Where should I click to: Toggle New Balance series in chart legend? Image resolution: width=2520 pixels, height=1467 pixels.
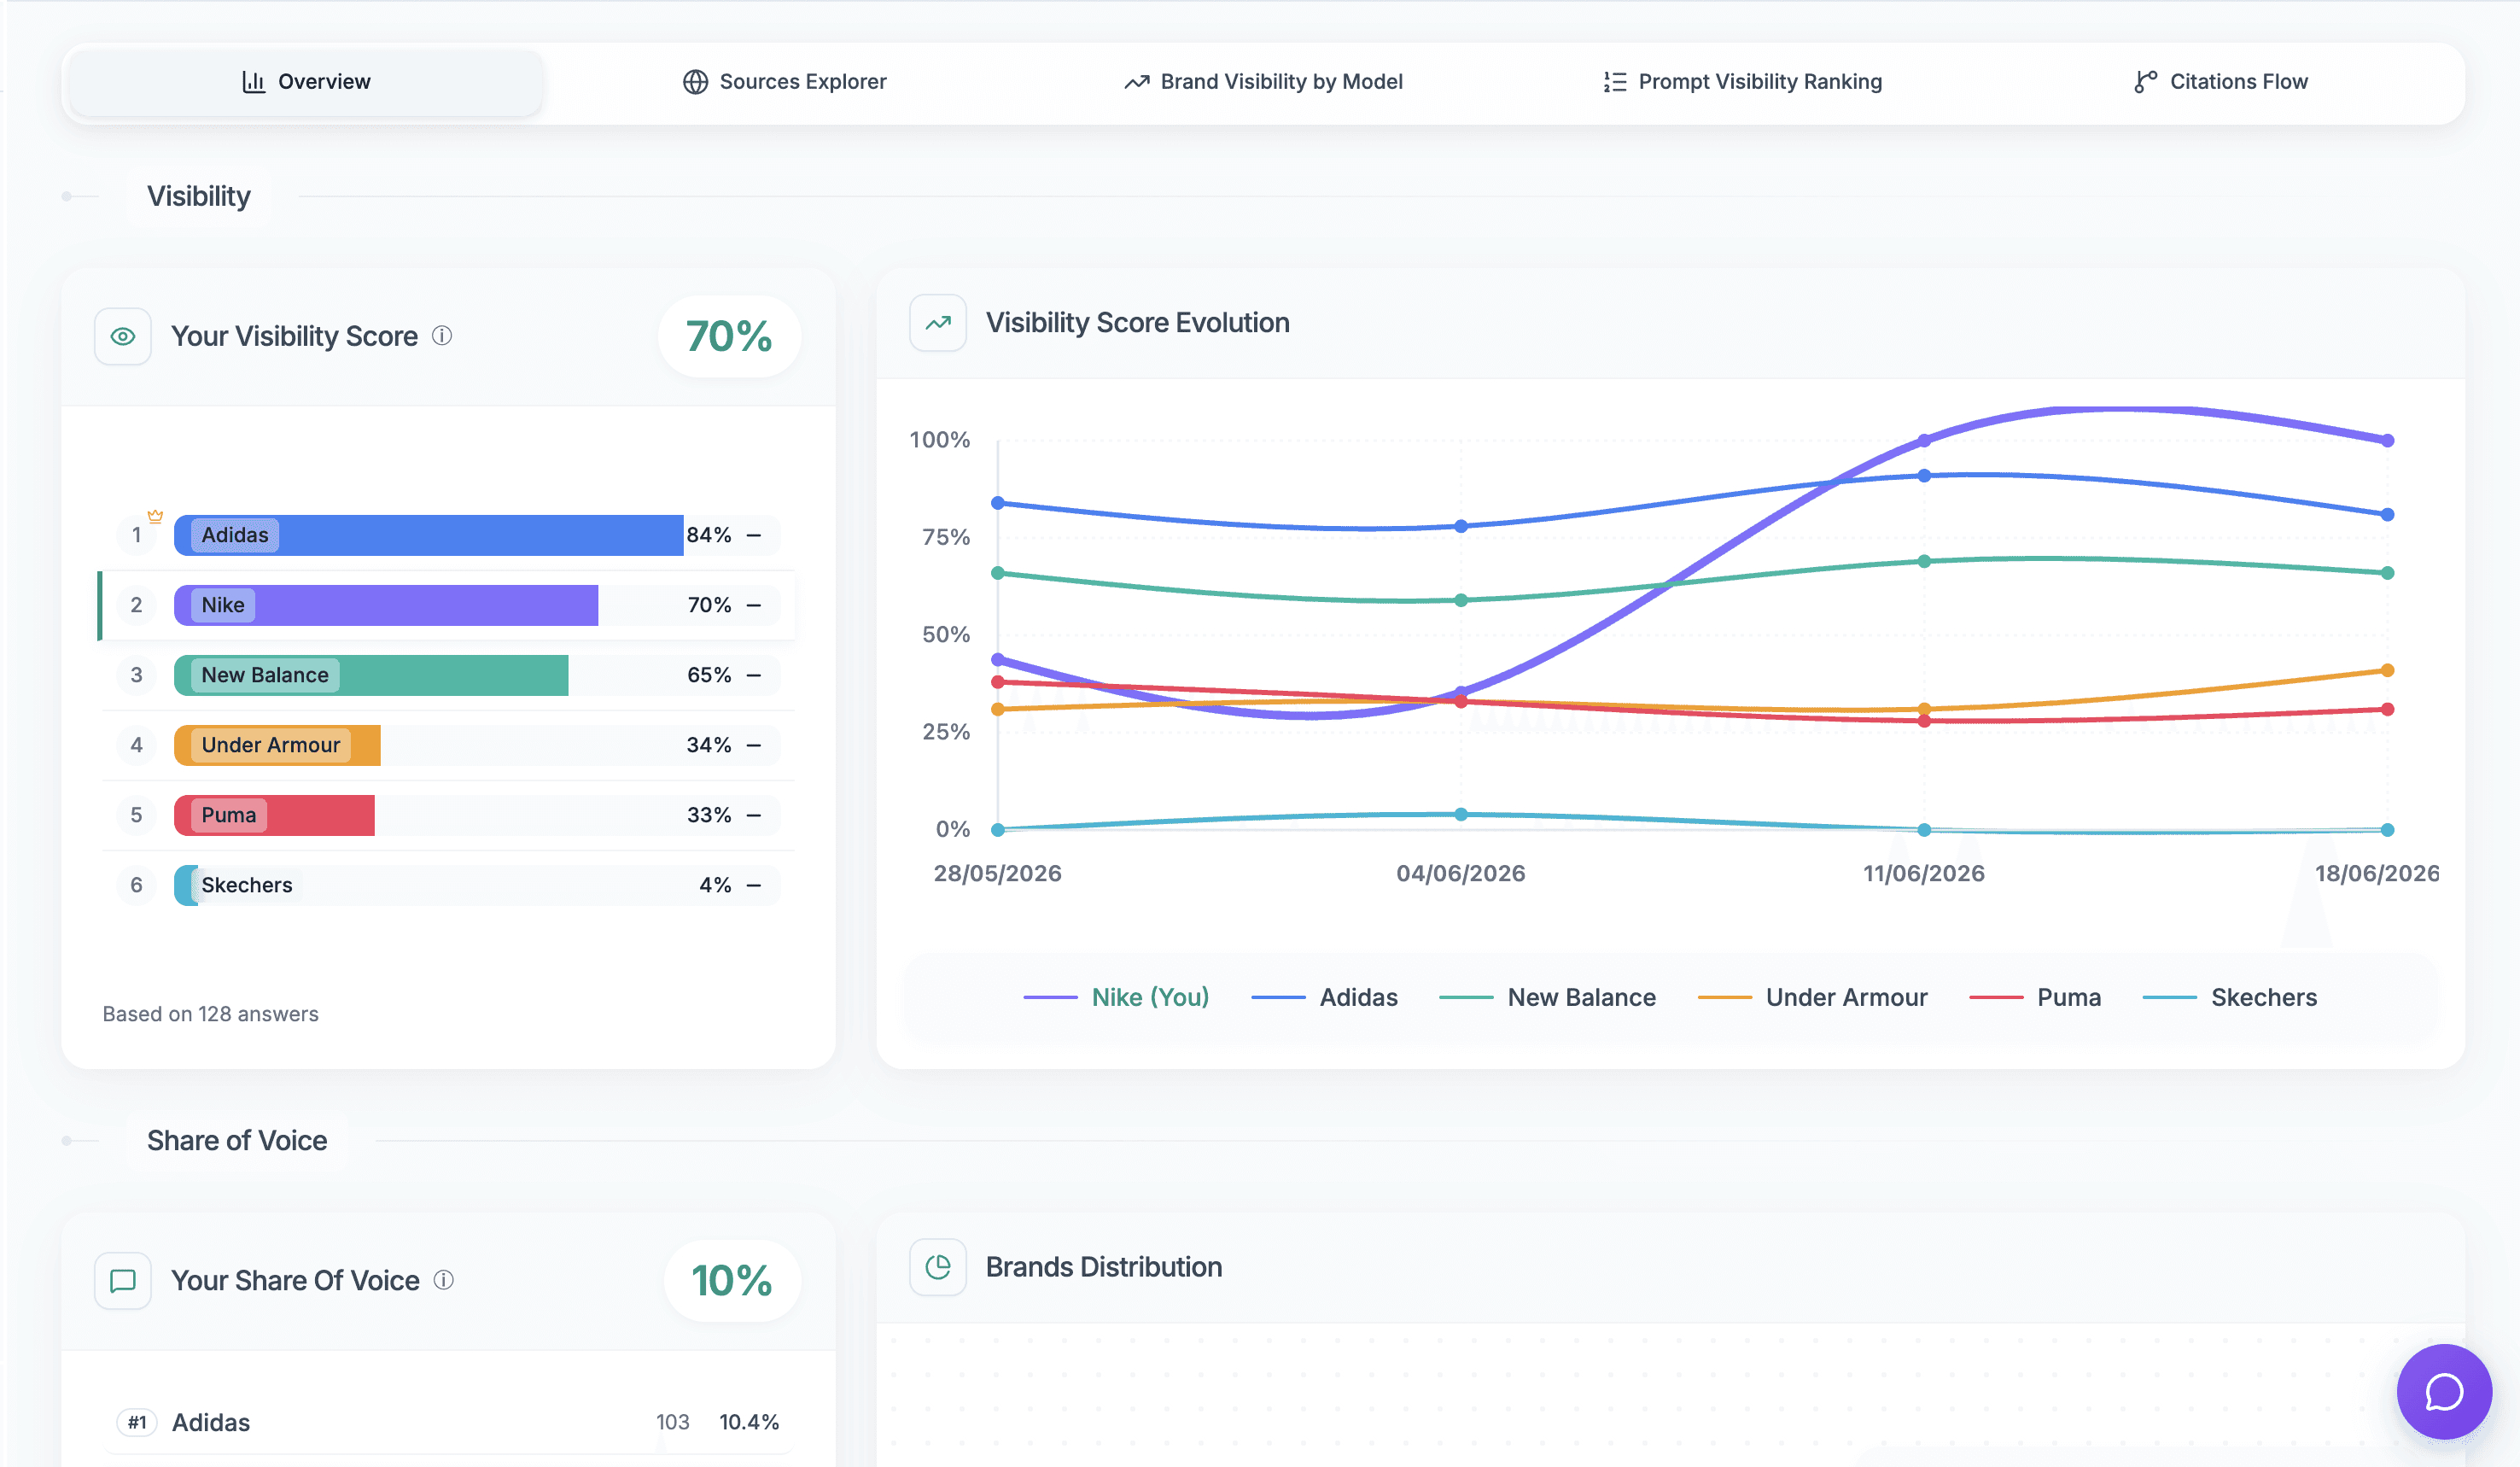[x=1547, y=997]
